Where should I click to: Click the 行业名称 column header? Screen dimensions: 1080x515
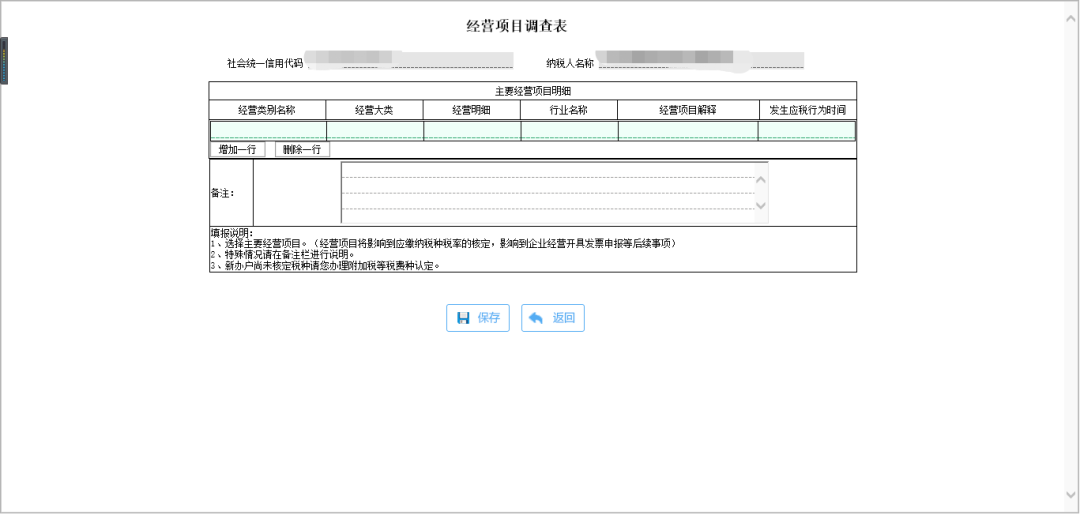tap(569, 110)
